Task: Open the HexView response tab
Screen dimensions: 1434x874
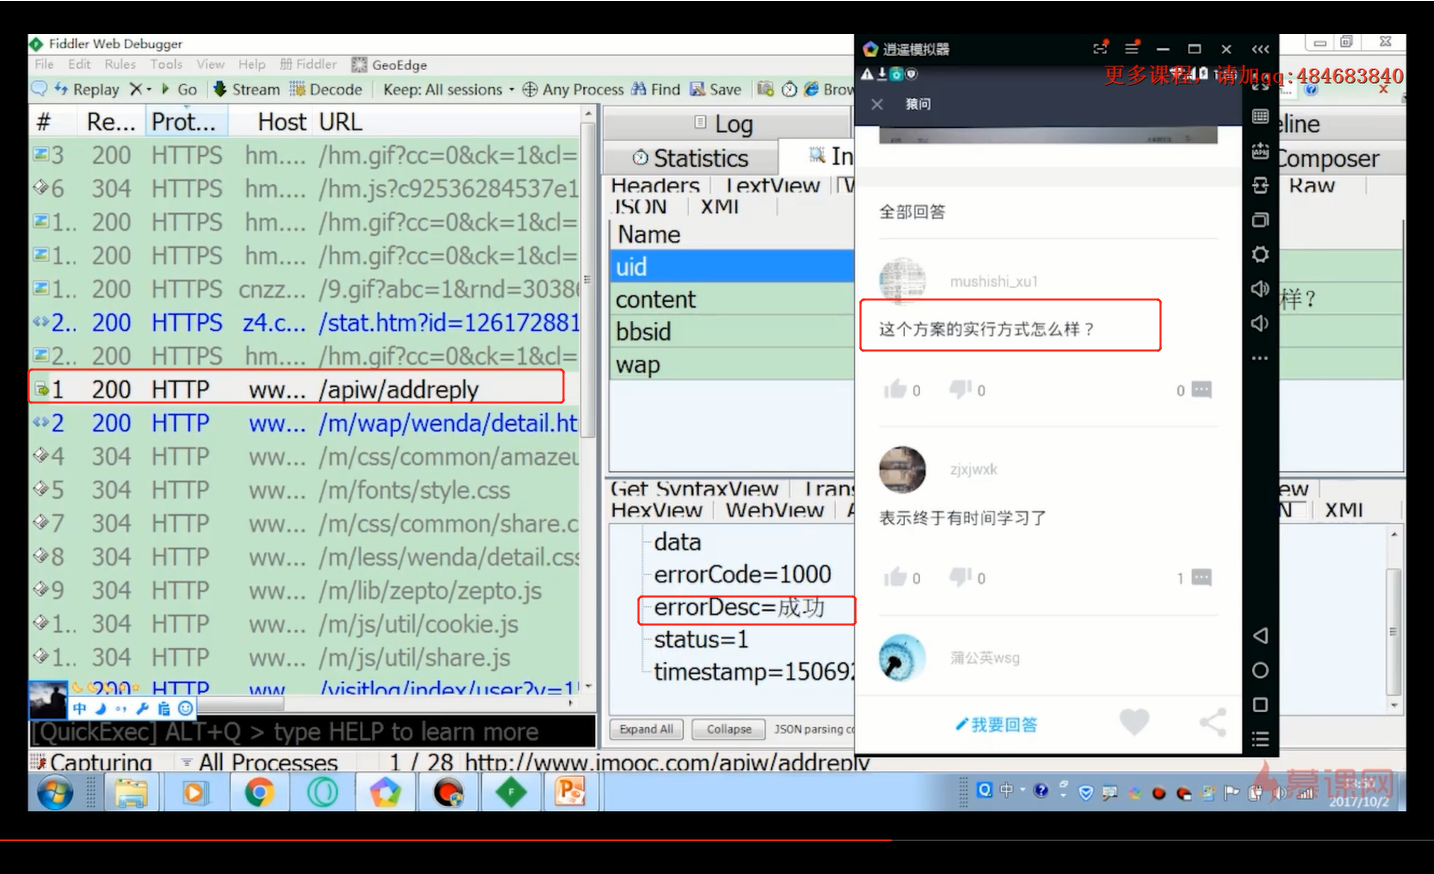Action: tap(657, 510)
